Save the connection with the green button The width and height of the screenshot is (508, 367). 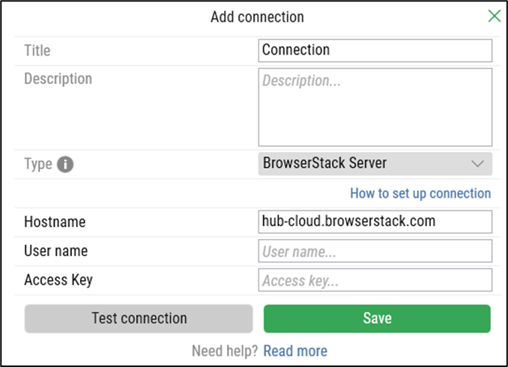pos(377,318)
